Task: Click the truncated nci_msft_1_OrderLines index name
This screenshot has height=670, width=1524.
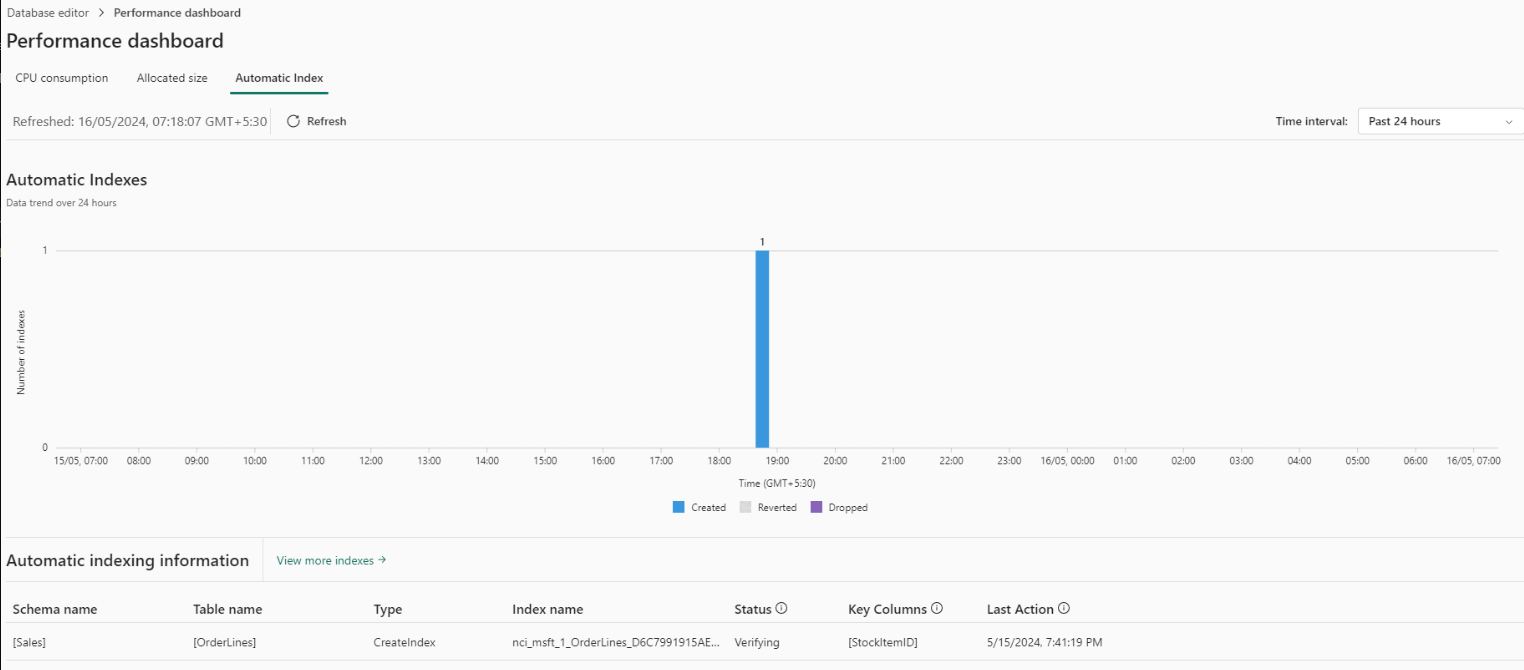Action: pos(615,642)
